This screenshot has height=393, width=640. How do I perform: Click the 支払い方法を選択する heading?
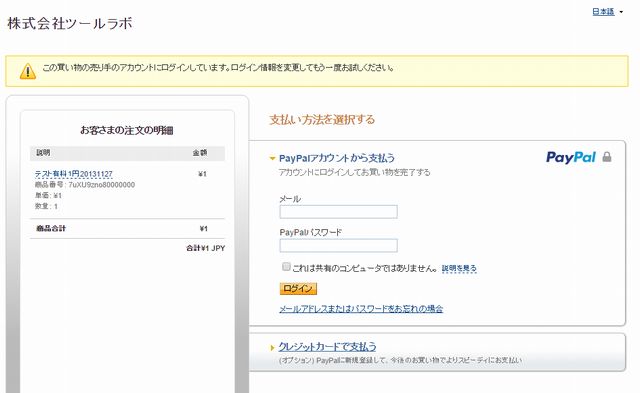coord(322,120)
